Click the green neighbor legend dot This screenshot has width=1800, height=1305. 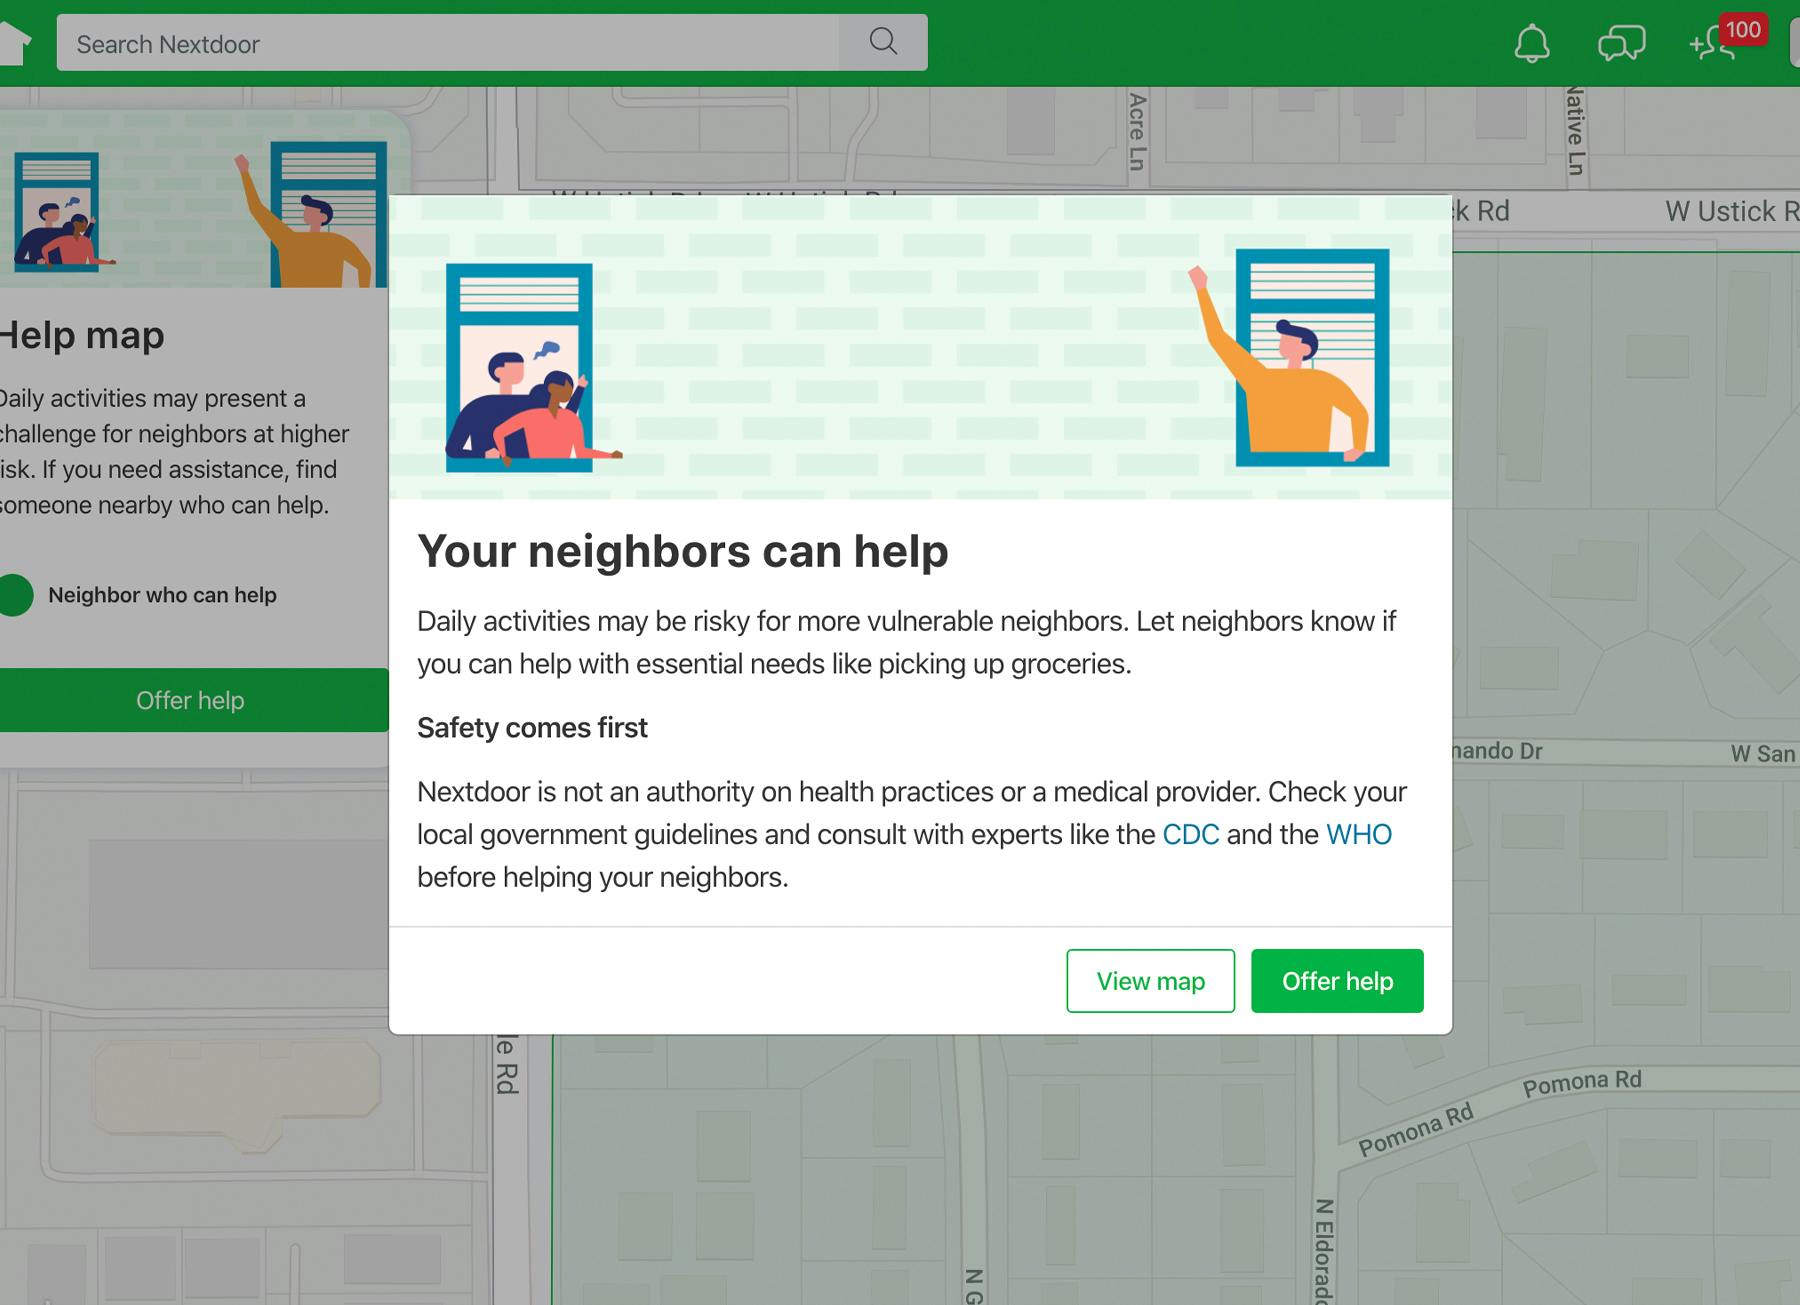click(x=14, y=595)
